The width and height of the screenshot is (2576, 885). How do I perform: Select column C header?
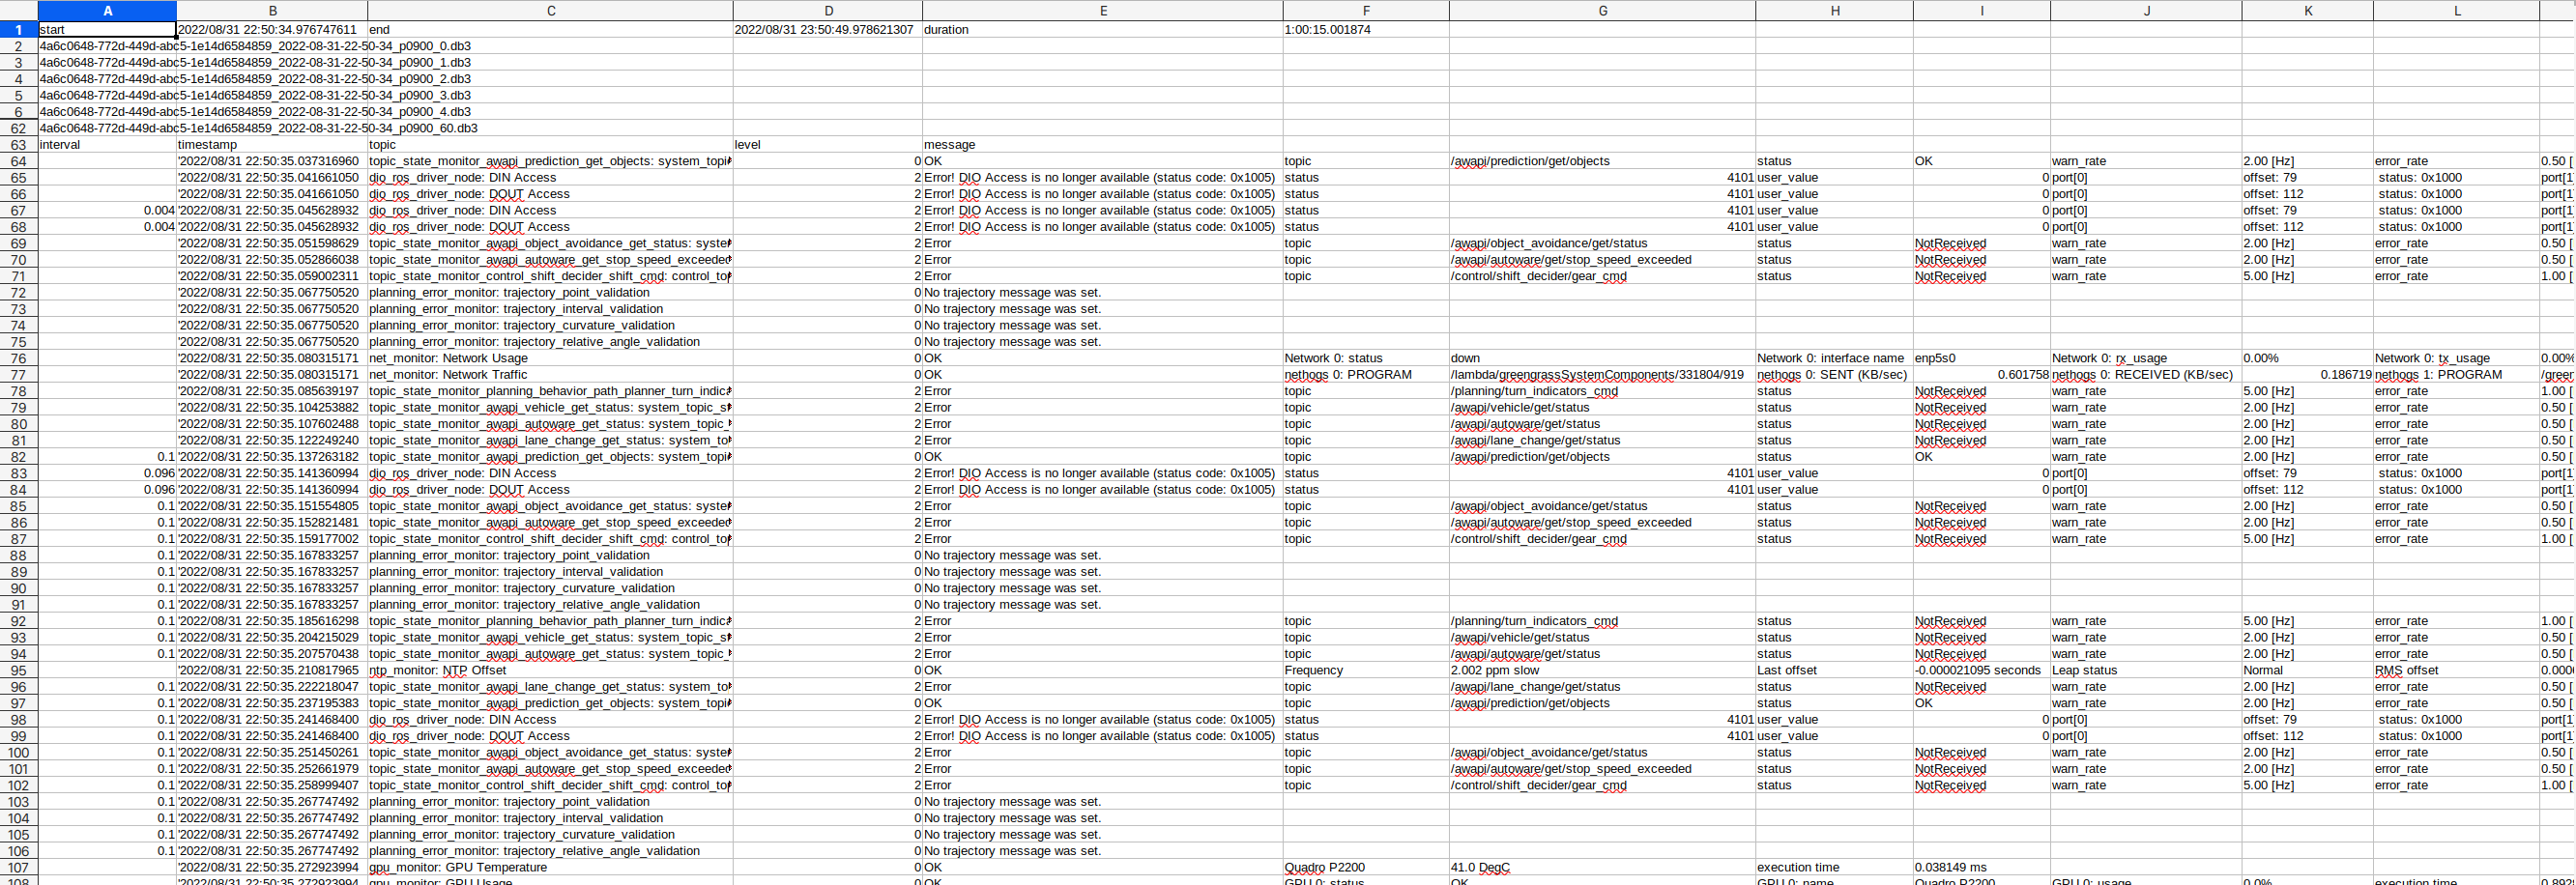click(550, 11)
